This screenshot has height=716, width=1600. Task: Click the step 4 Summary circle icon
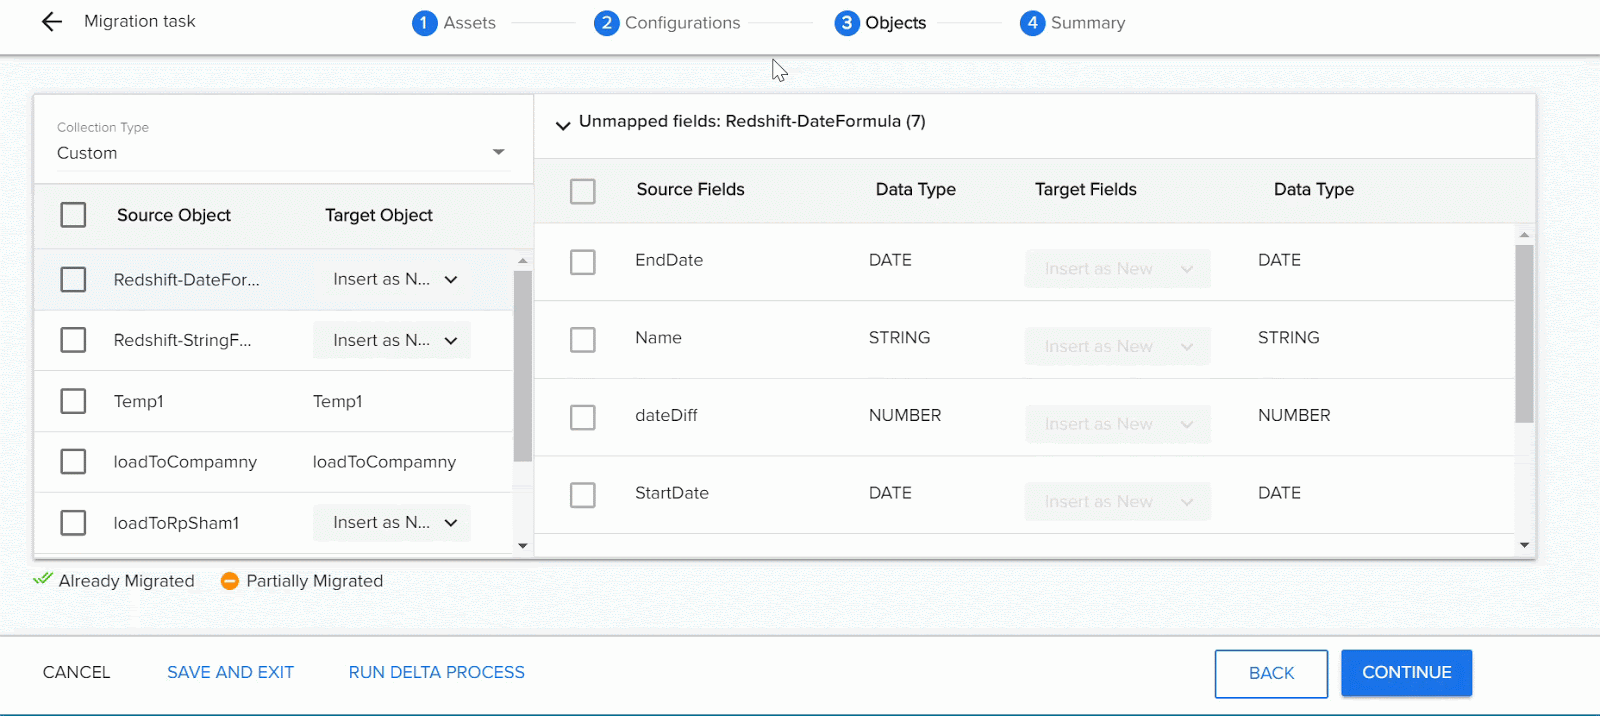tap(1032, 23)
